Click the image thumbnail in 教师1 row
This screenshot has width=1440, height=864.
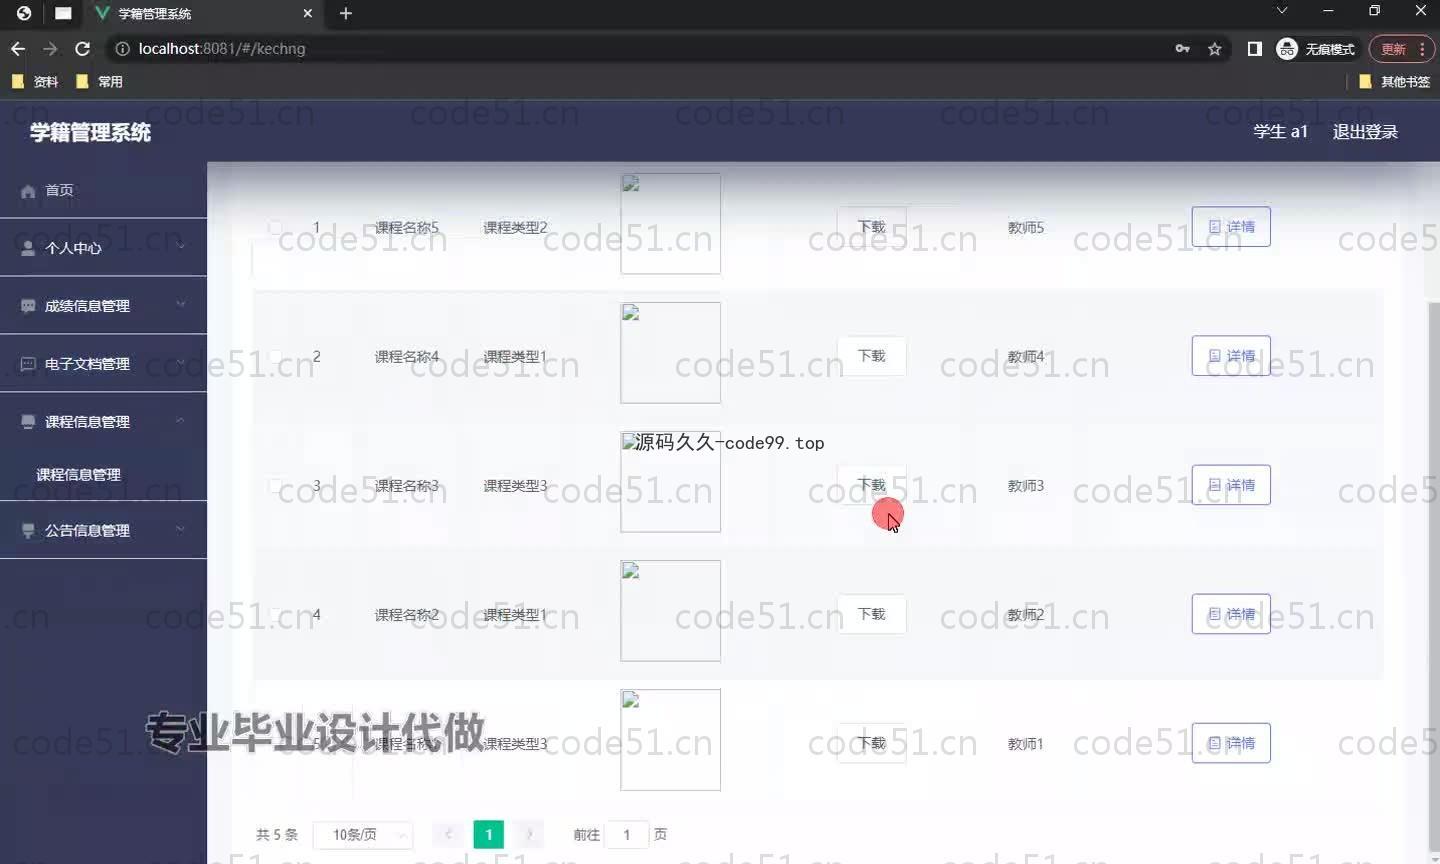(x=671, y=740)
